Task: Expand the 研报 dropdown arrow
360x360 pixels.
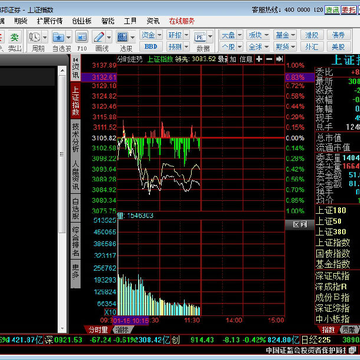Action: click(x=186, y=35)
